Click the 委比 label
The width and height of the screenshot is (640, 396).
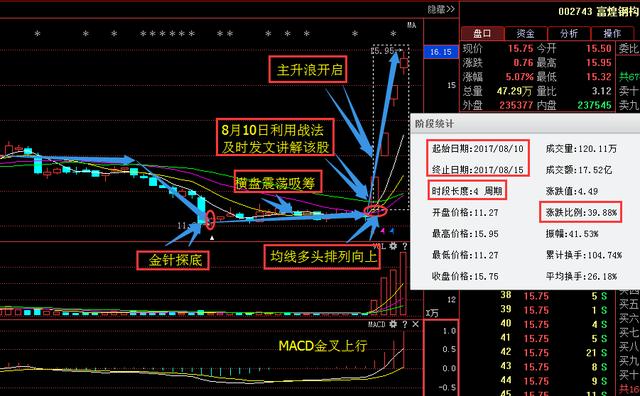click(629, 49)
